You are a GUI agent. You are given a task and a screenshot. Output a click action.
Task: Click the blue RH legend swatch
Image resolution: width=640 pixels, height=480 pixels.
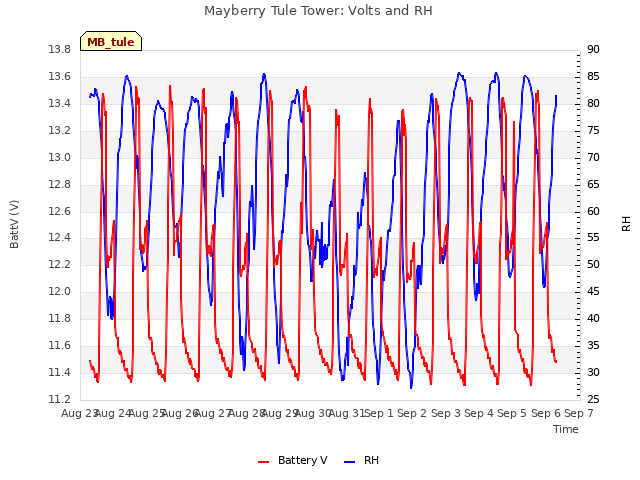[350, 461]
